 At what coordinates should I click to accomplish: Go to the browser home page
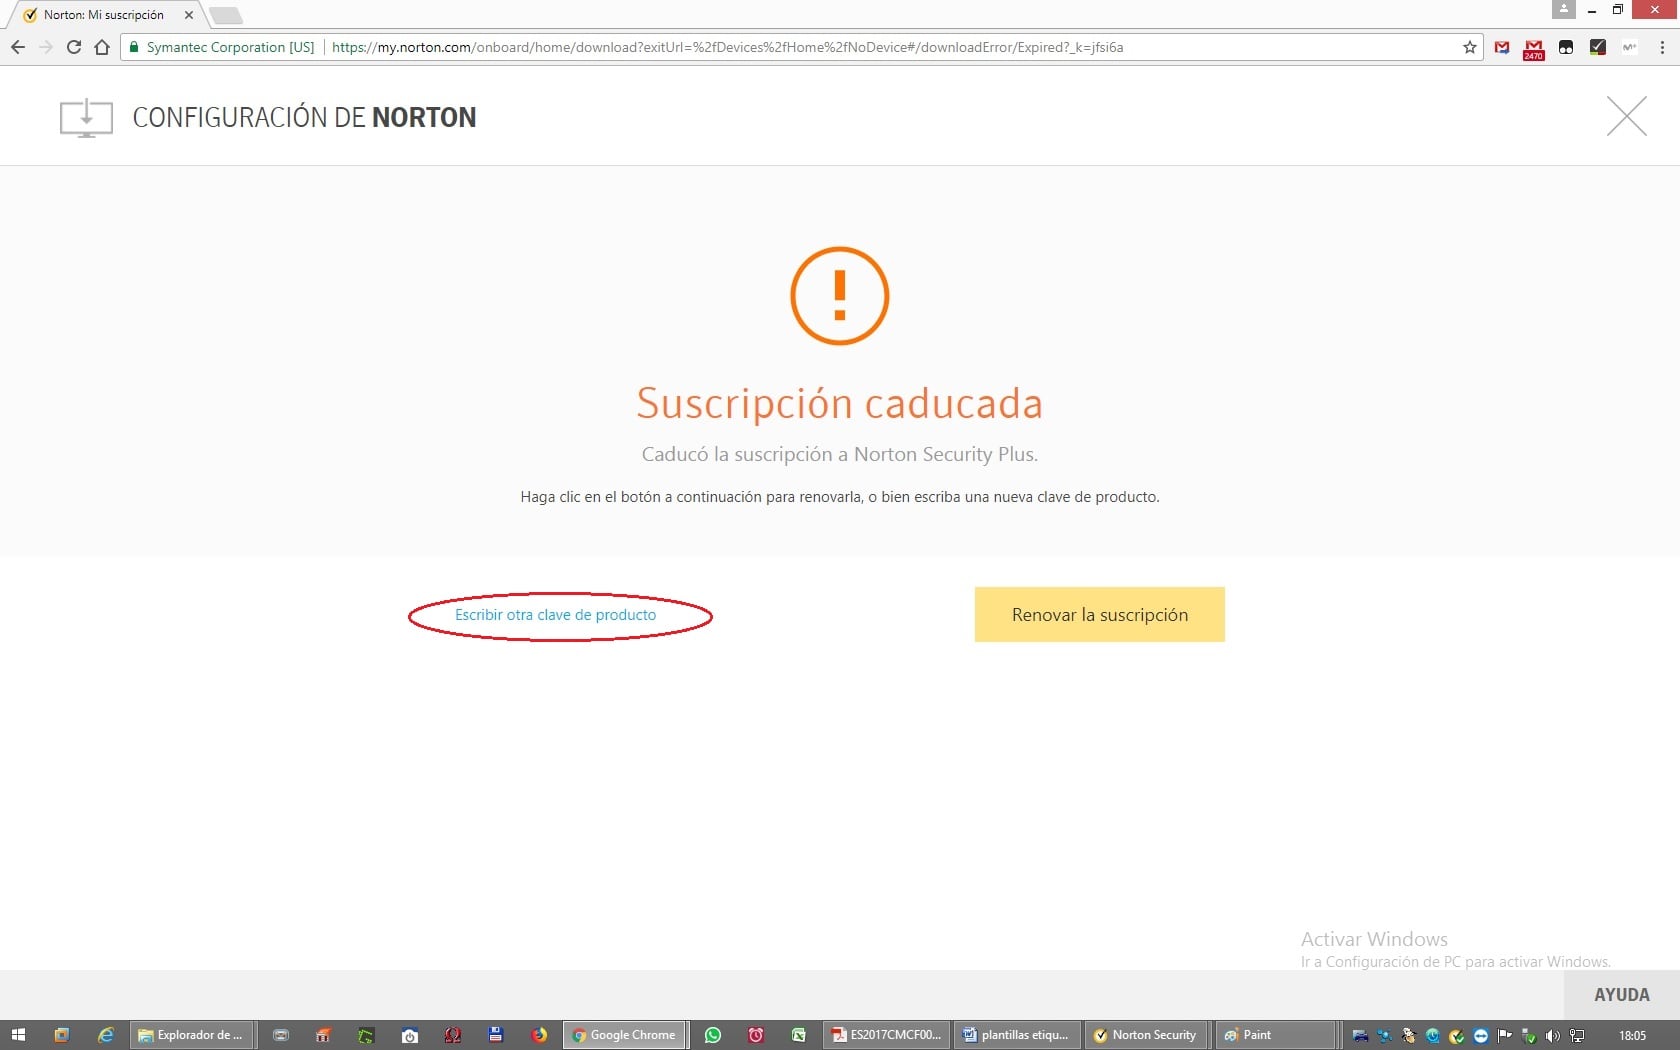pos(102,47)
